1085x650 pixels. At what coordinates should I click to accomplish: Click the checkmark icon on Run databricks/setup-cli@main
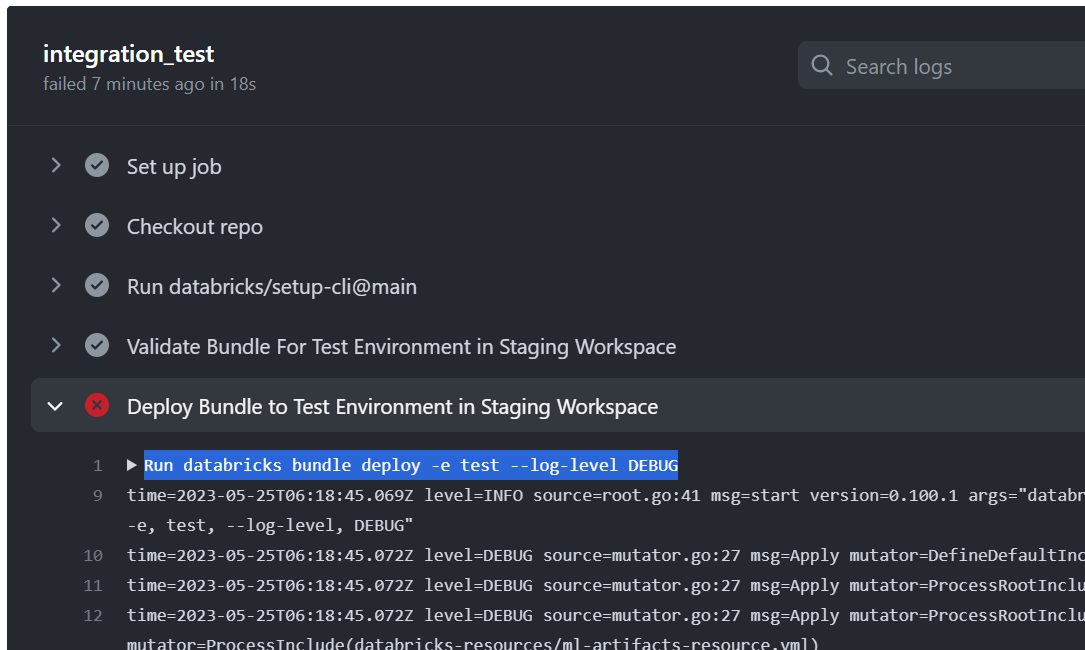click(96, 285)
